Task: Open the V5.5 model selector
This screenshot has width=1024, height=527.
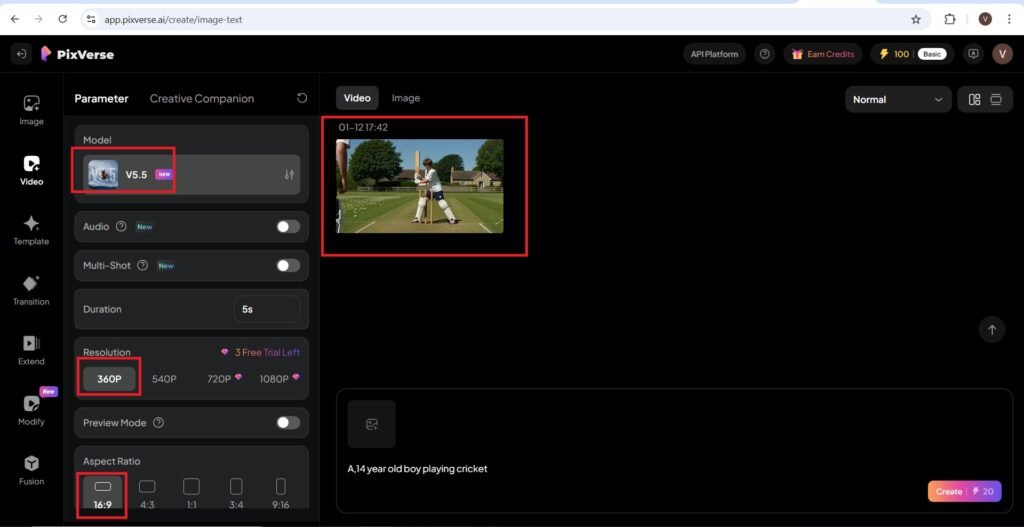Action: (x=191, y=174)
